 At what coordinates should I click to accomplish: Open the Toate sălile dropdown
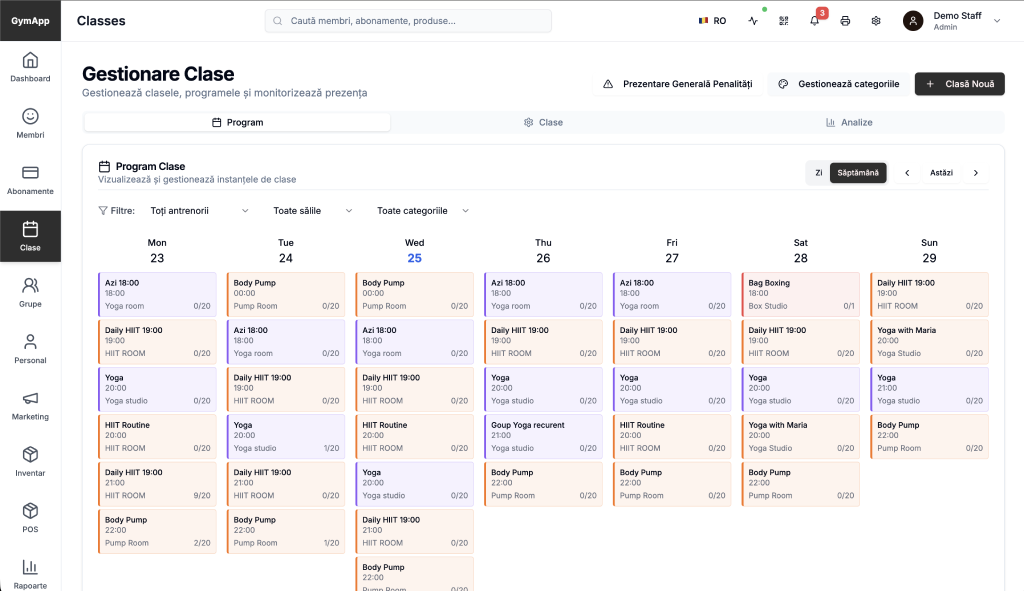point(313,211)
